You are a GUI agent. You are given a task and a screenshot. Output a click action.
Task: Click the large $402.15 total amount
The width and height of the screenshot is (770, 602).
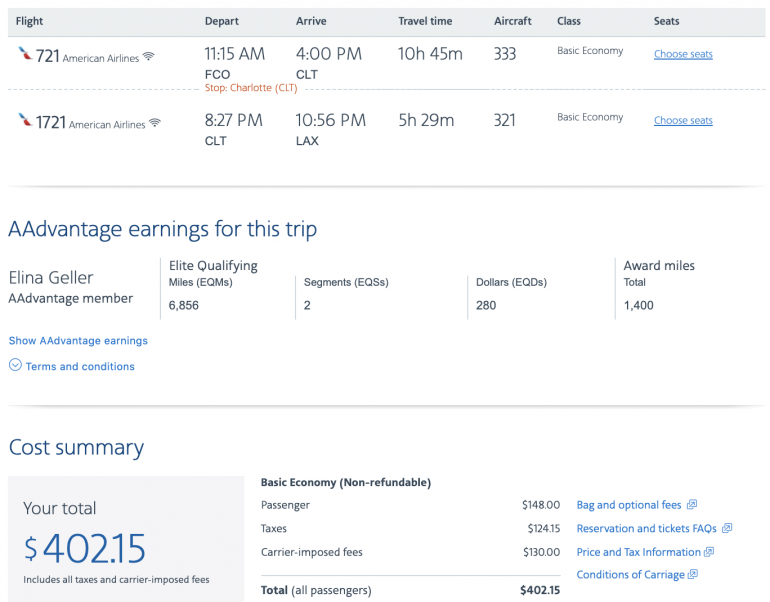(85, 548)
